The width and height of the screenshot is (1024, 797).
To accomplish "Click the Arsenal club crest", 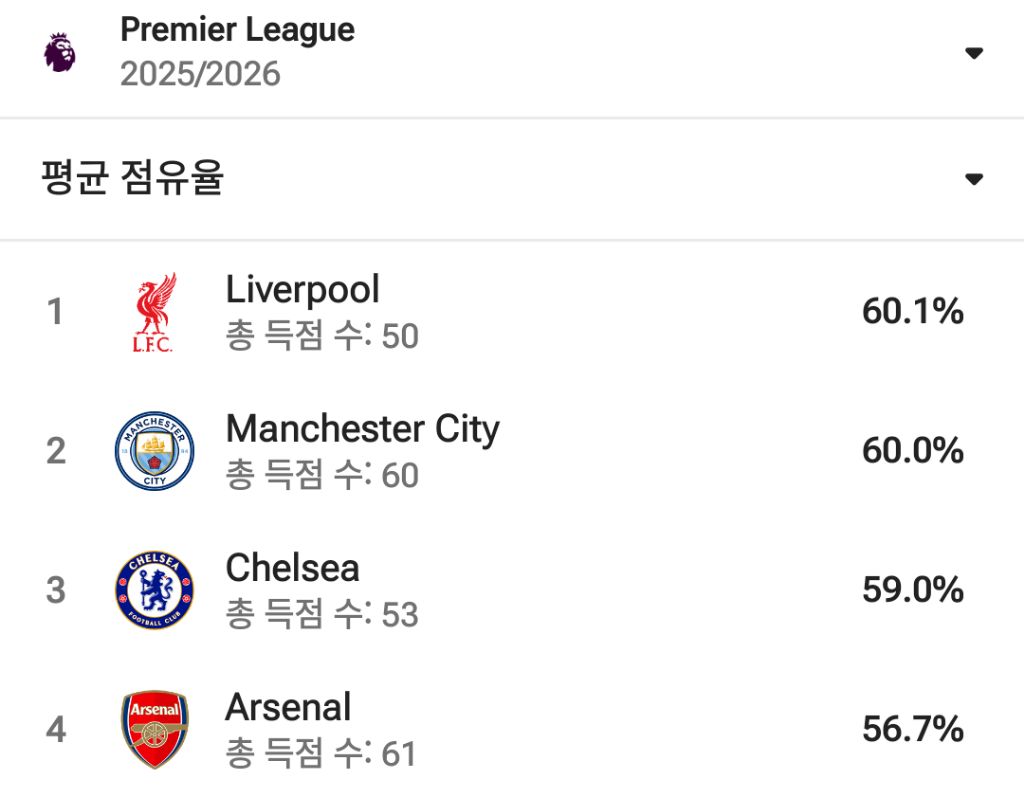I will pos(154,729).
